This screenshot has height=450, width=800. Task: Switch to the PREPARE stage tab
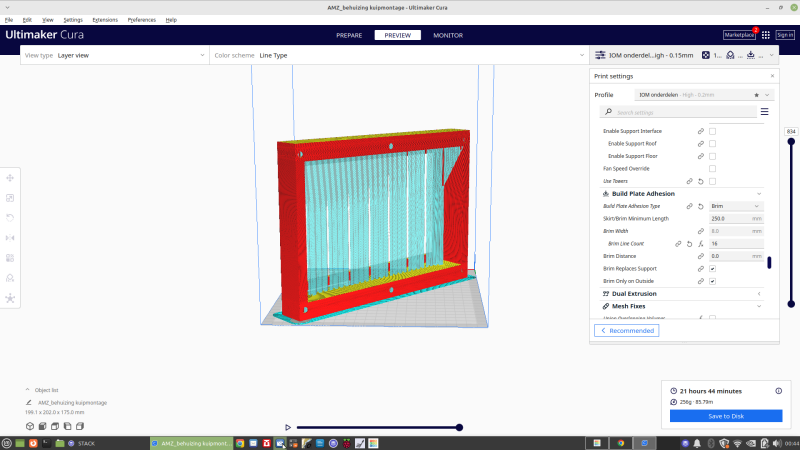pyautogui.click(x=349, y=35)
